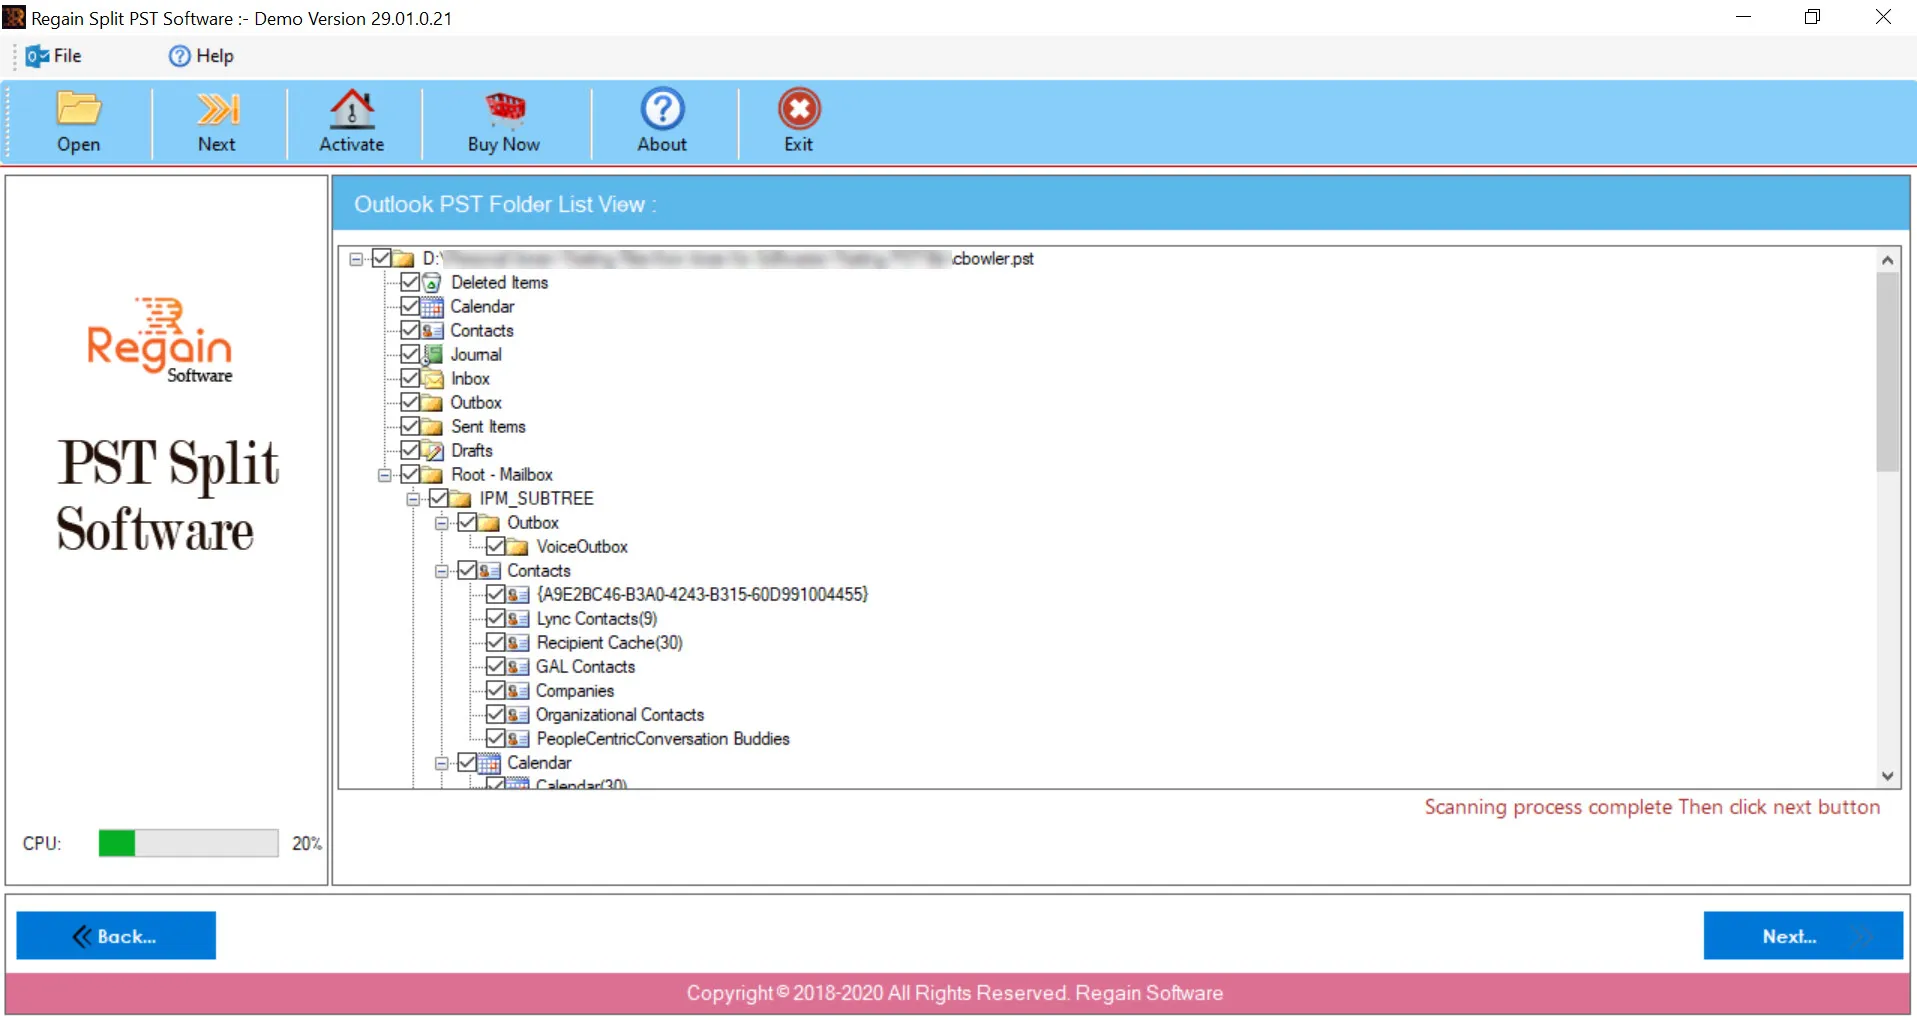Click the Companies contact card icon
Viewport: 1917px width, 1020px height.
pyautogui.click(x=517, y=691)
